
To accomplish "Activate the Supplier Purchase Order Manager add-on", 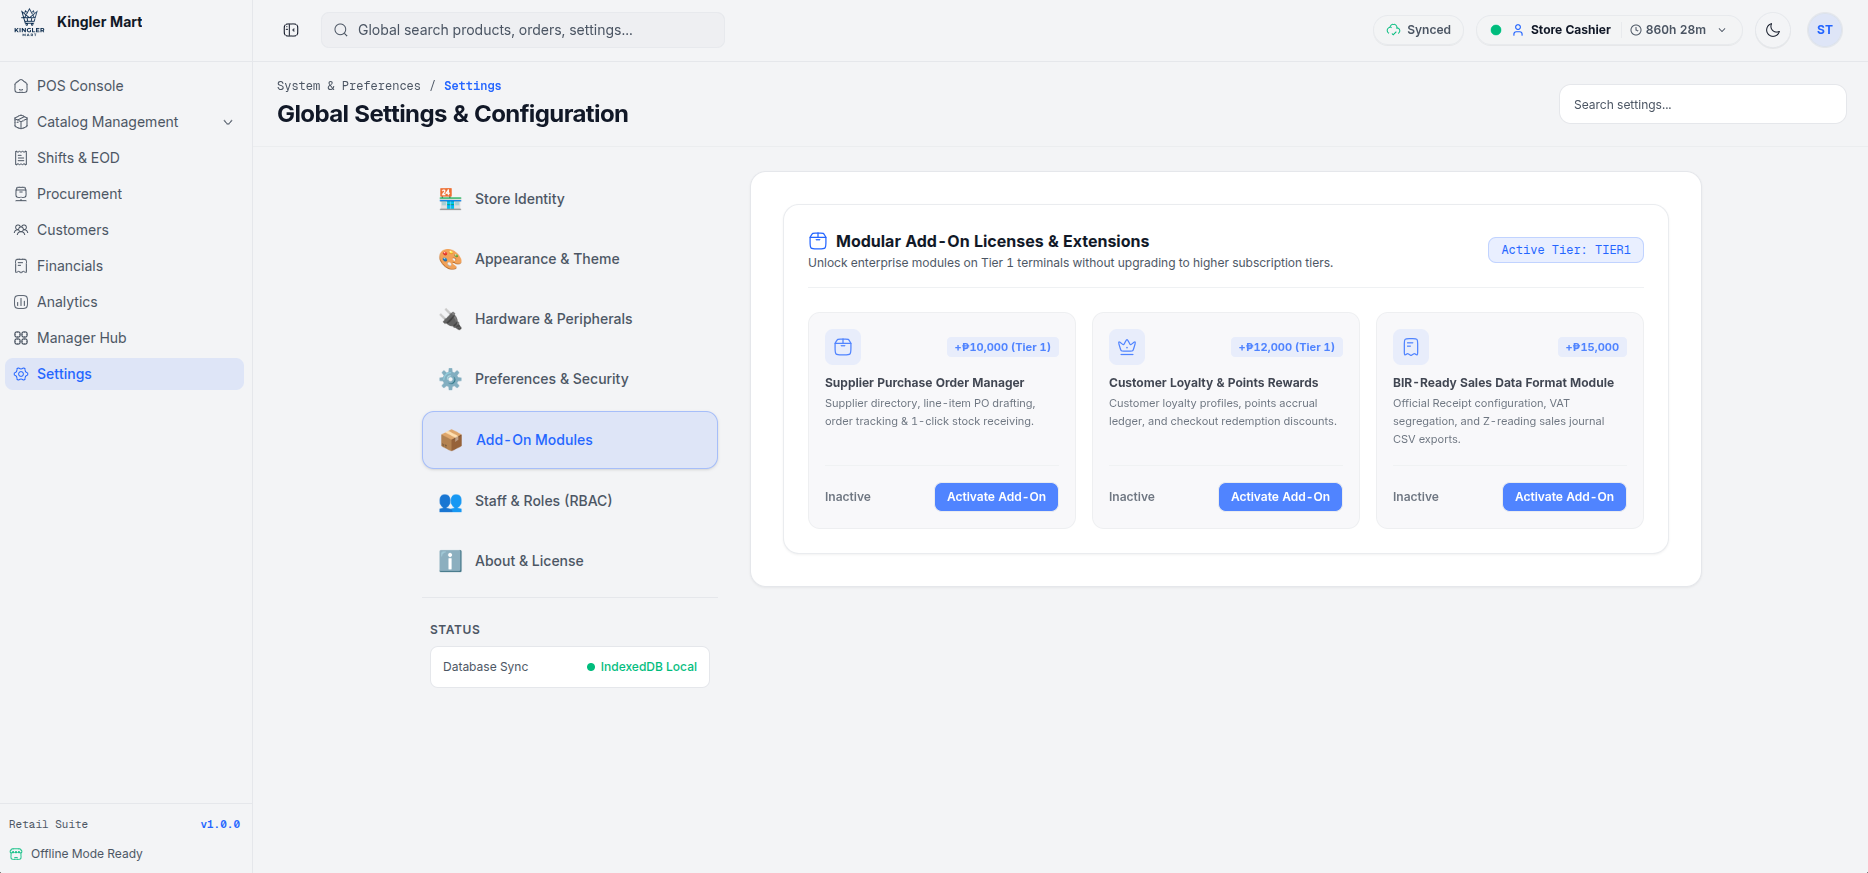I will tap(996, 497).
